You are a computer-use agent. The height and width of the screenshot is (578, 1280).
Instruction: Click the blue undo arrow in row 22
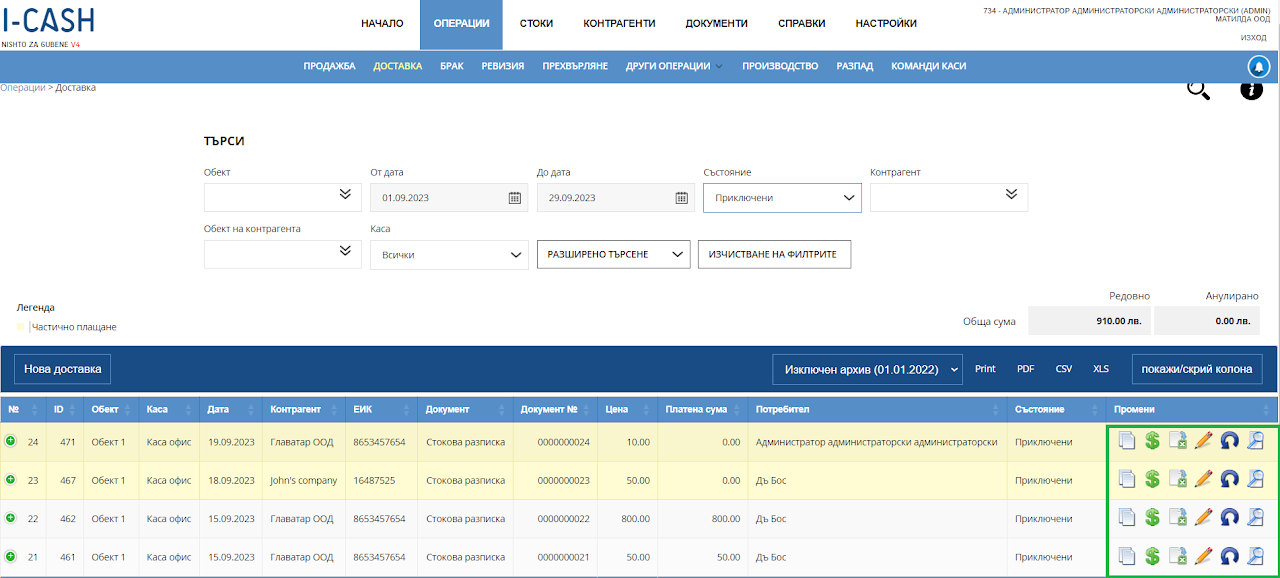pyautogui.click(x=1230, y=518)
